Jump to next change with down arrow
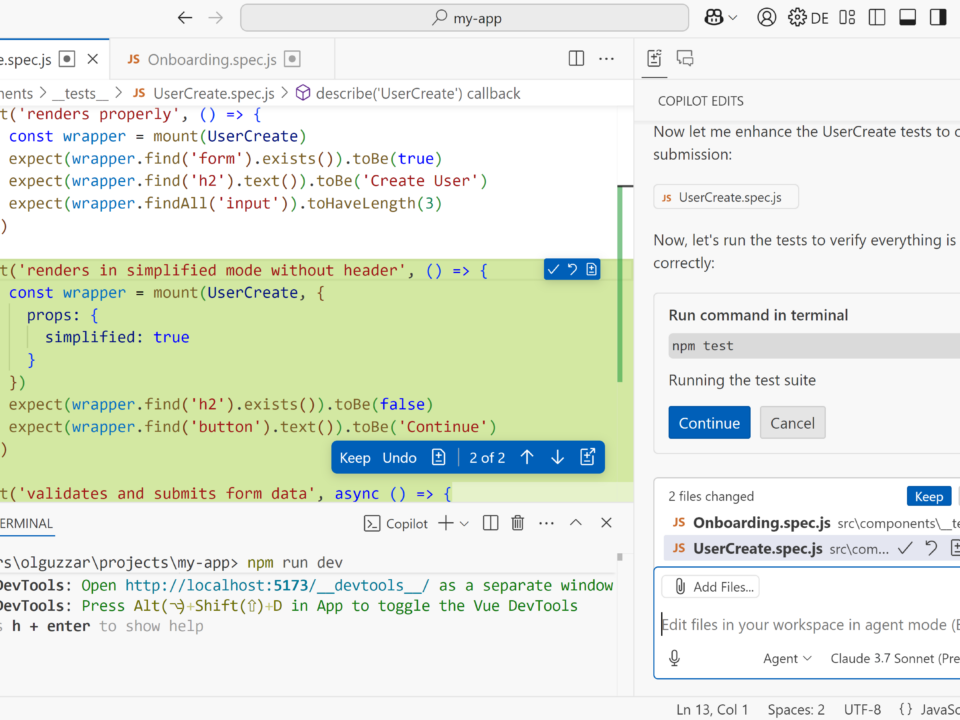The width and height of the screenshot is (960, 720). [558, 457]
